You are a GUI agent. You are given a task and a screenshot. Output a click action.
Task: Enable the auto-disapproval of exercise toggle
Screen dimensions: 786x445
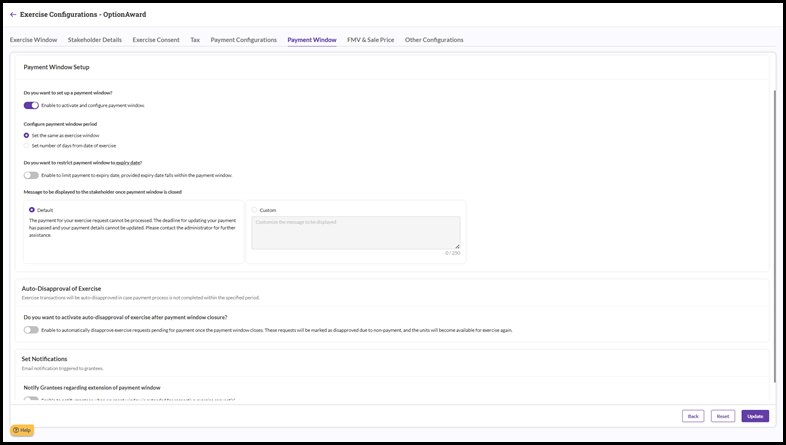31,330
